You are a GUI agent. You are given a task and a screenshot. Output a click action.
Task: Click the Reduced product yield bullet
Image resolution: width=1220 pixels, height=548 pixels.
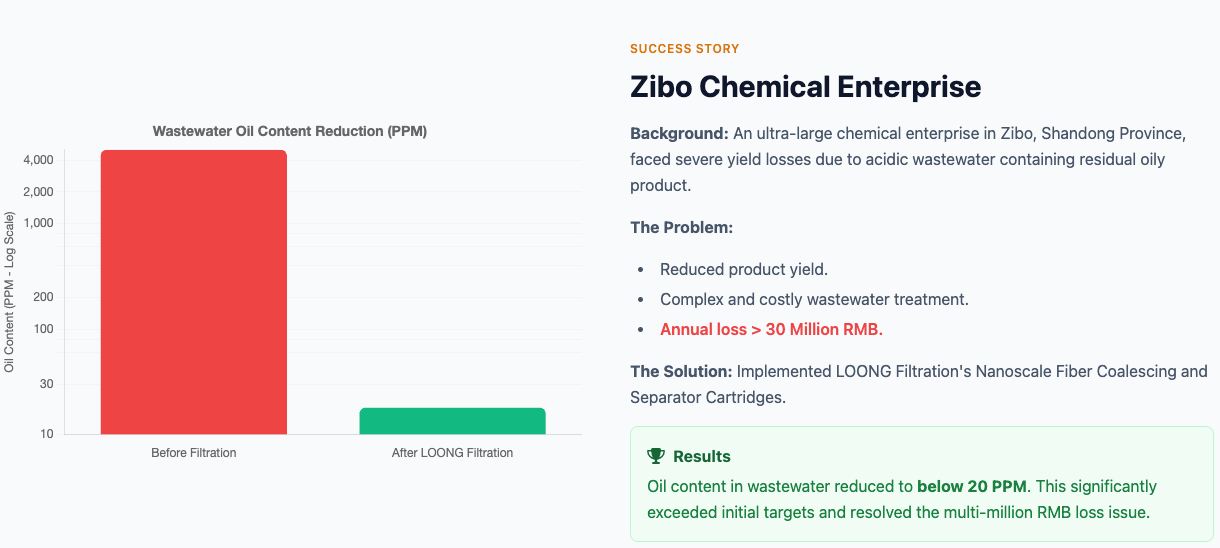(x=744, y=269)
